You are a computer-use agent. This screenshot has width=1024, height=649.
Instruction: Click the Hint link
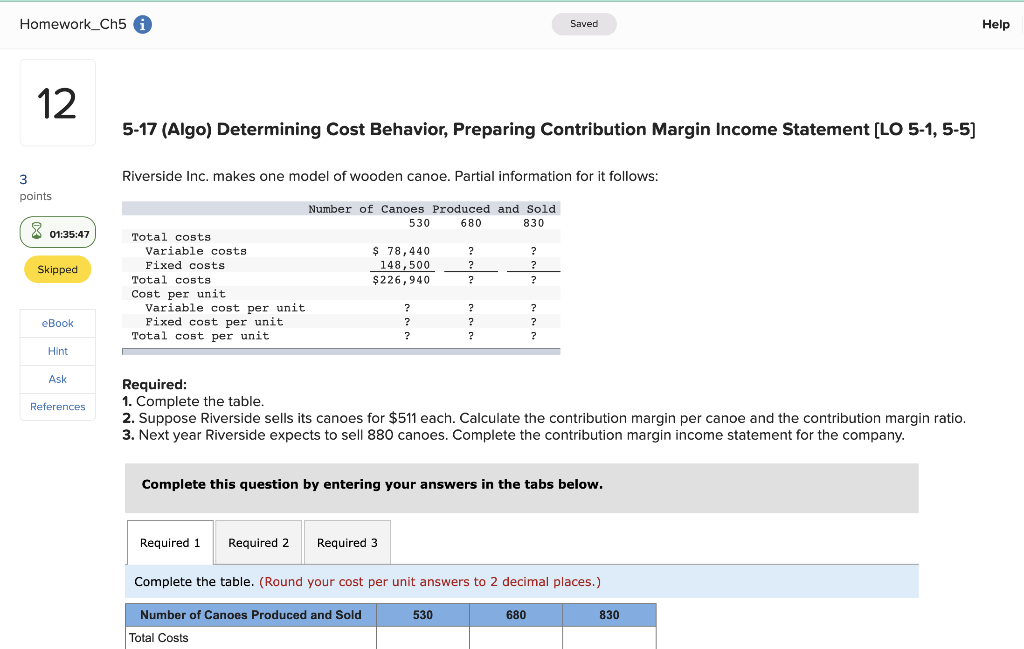coord(57,351)
